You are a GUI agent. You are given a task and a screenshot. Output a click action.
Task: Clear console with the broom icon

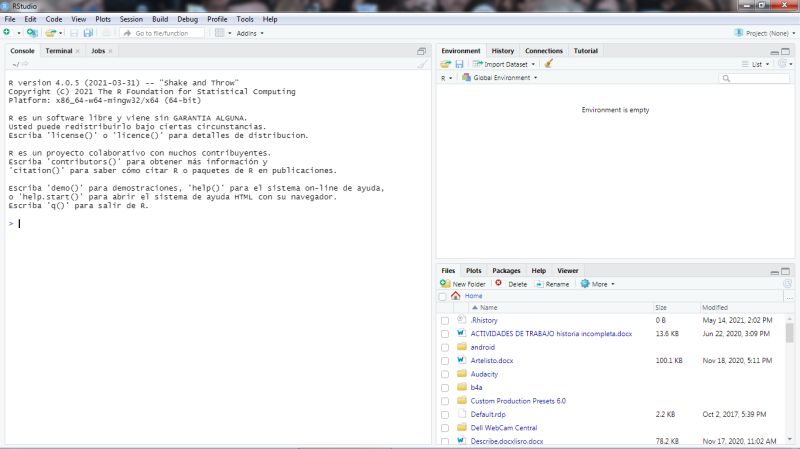point(422,64)
